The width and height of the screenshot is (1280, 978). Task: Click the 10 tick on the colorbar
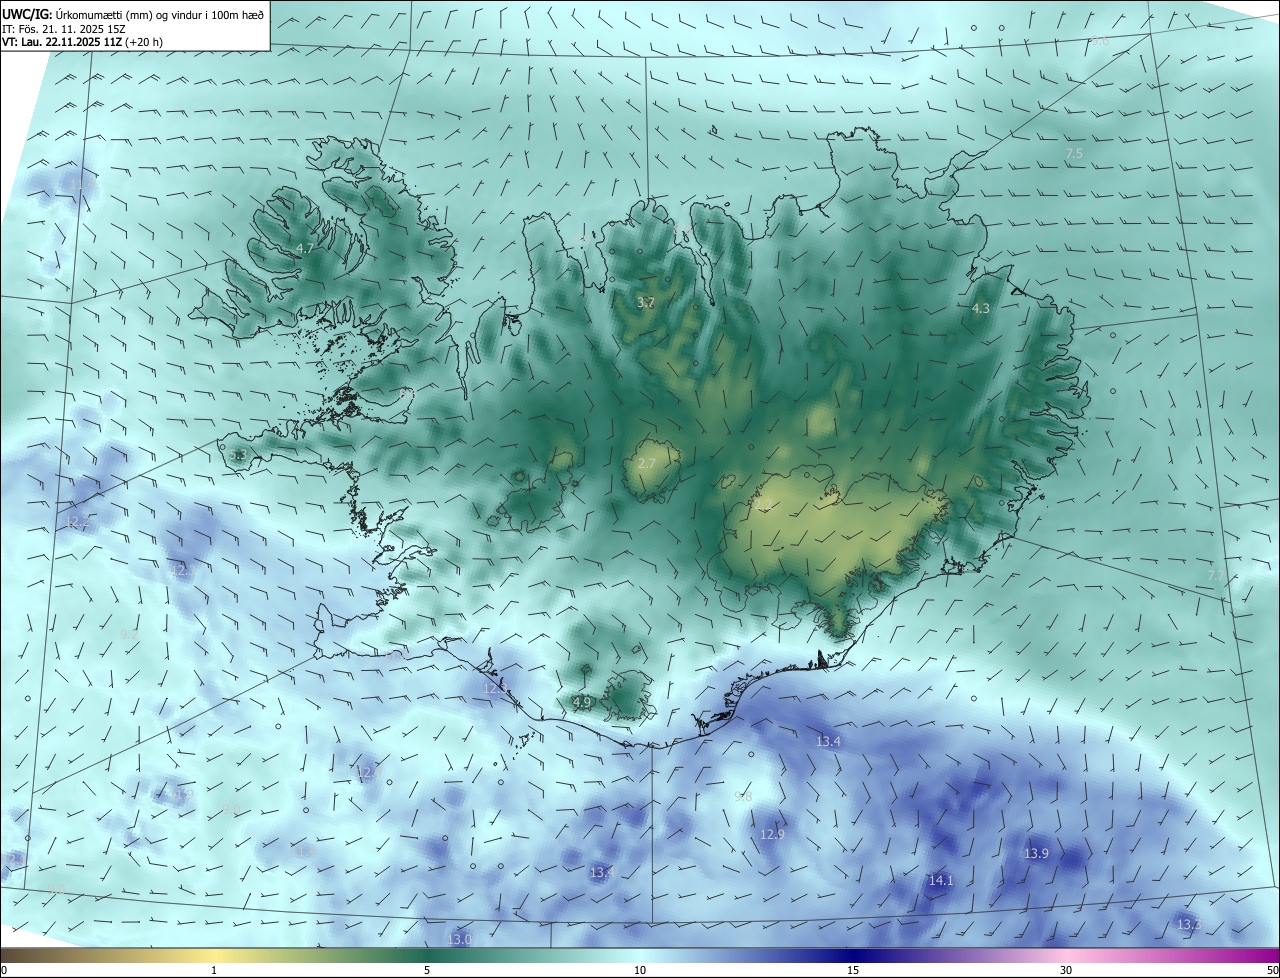tap(640, 970)
